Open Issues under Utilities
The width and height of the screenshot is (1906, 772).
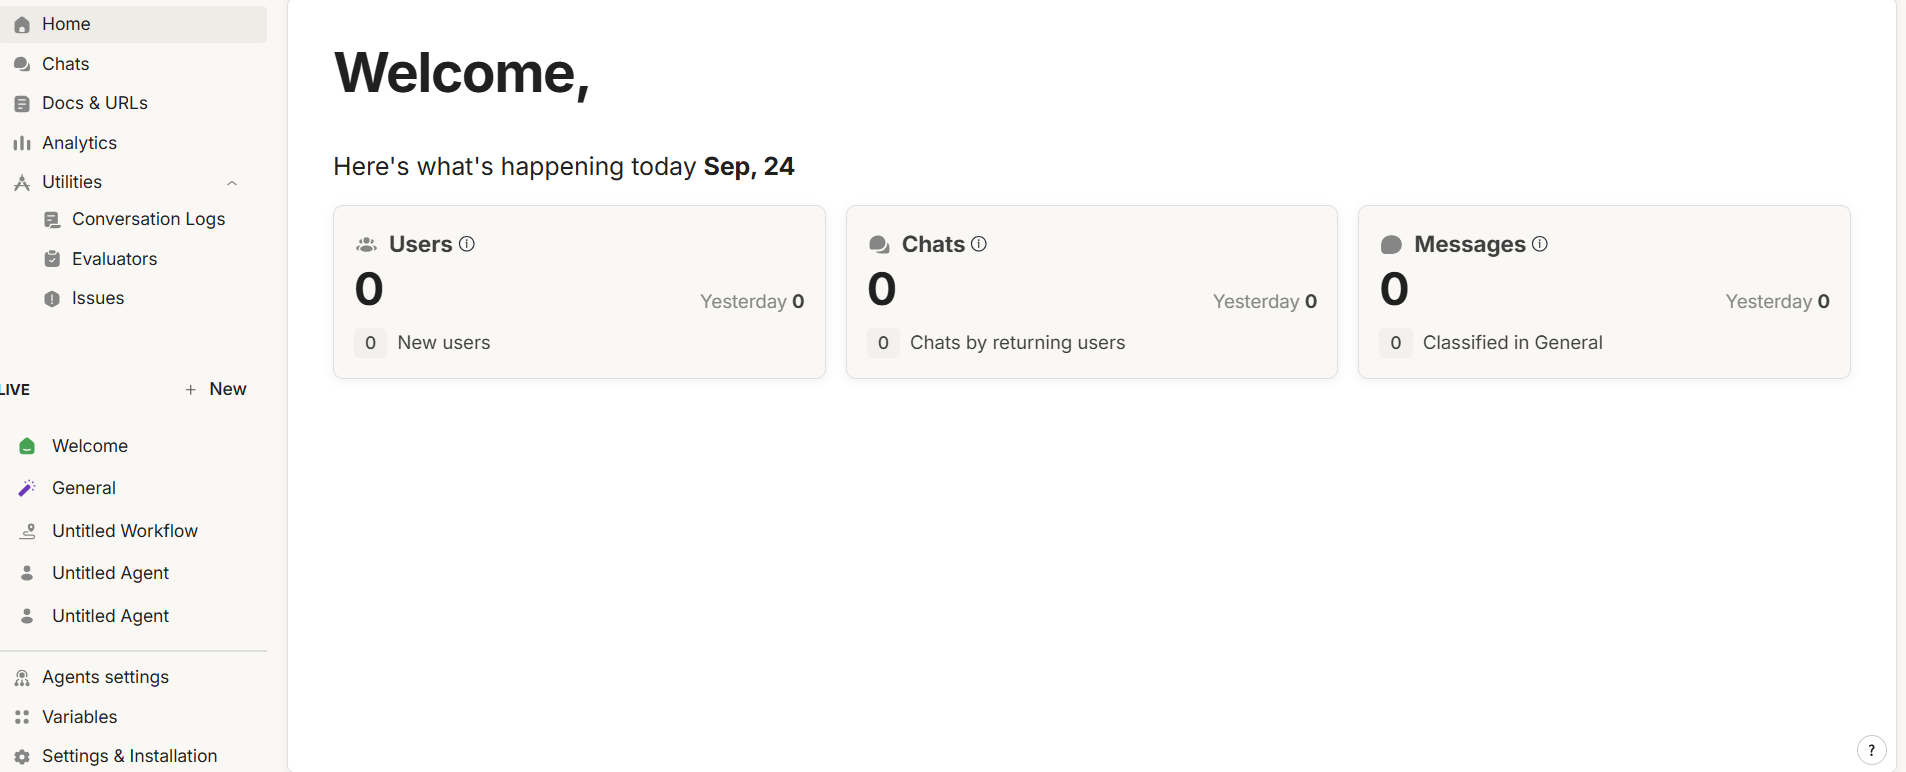click(x=98, y=298)
